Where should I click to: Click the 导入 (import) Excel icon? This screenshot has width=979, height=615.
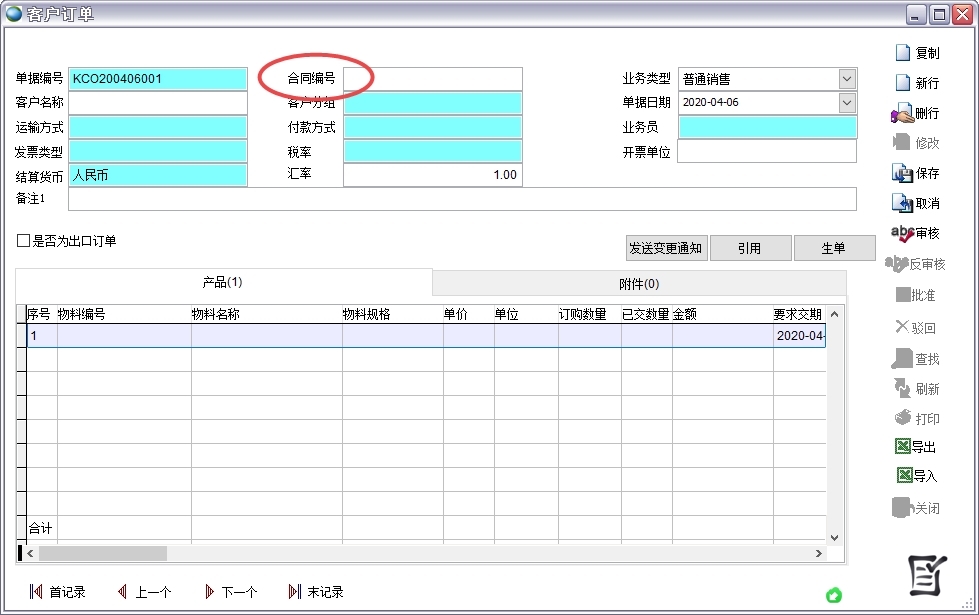903,476
